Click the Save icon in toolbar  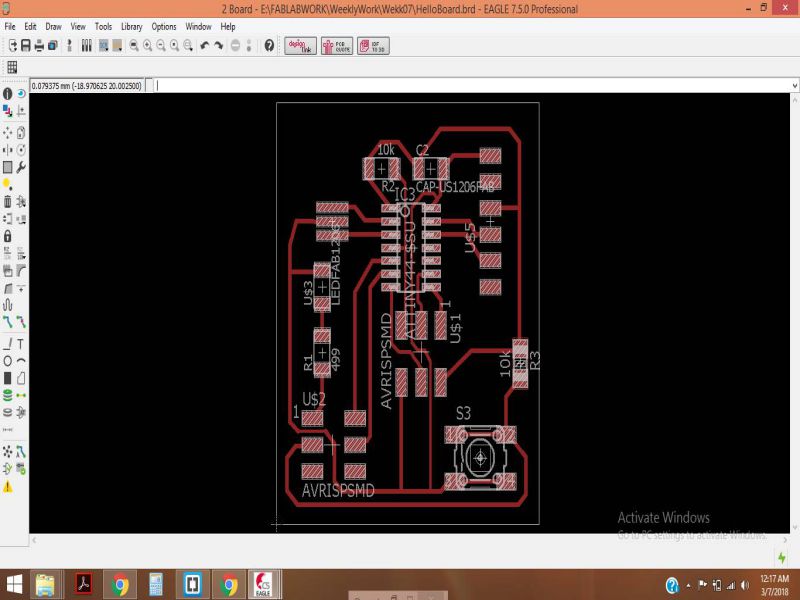point(26,45)
